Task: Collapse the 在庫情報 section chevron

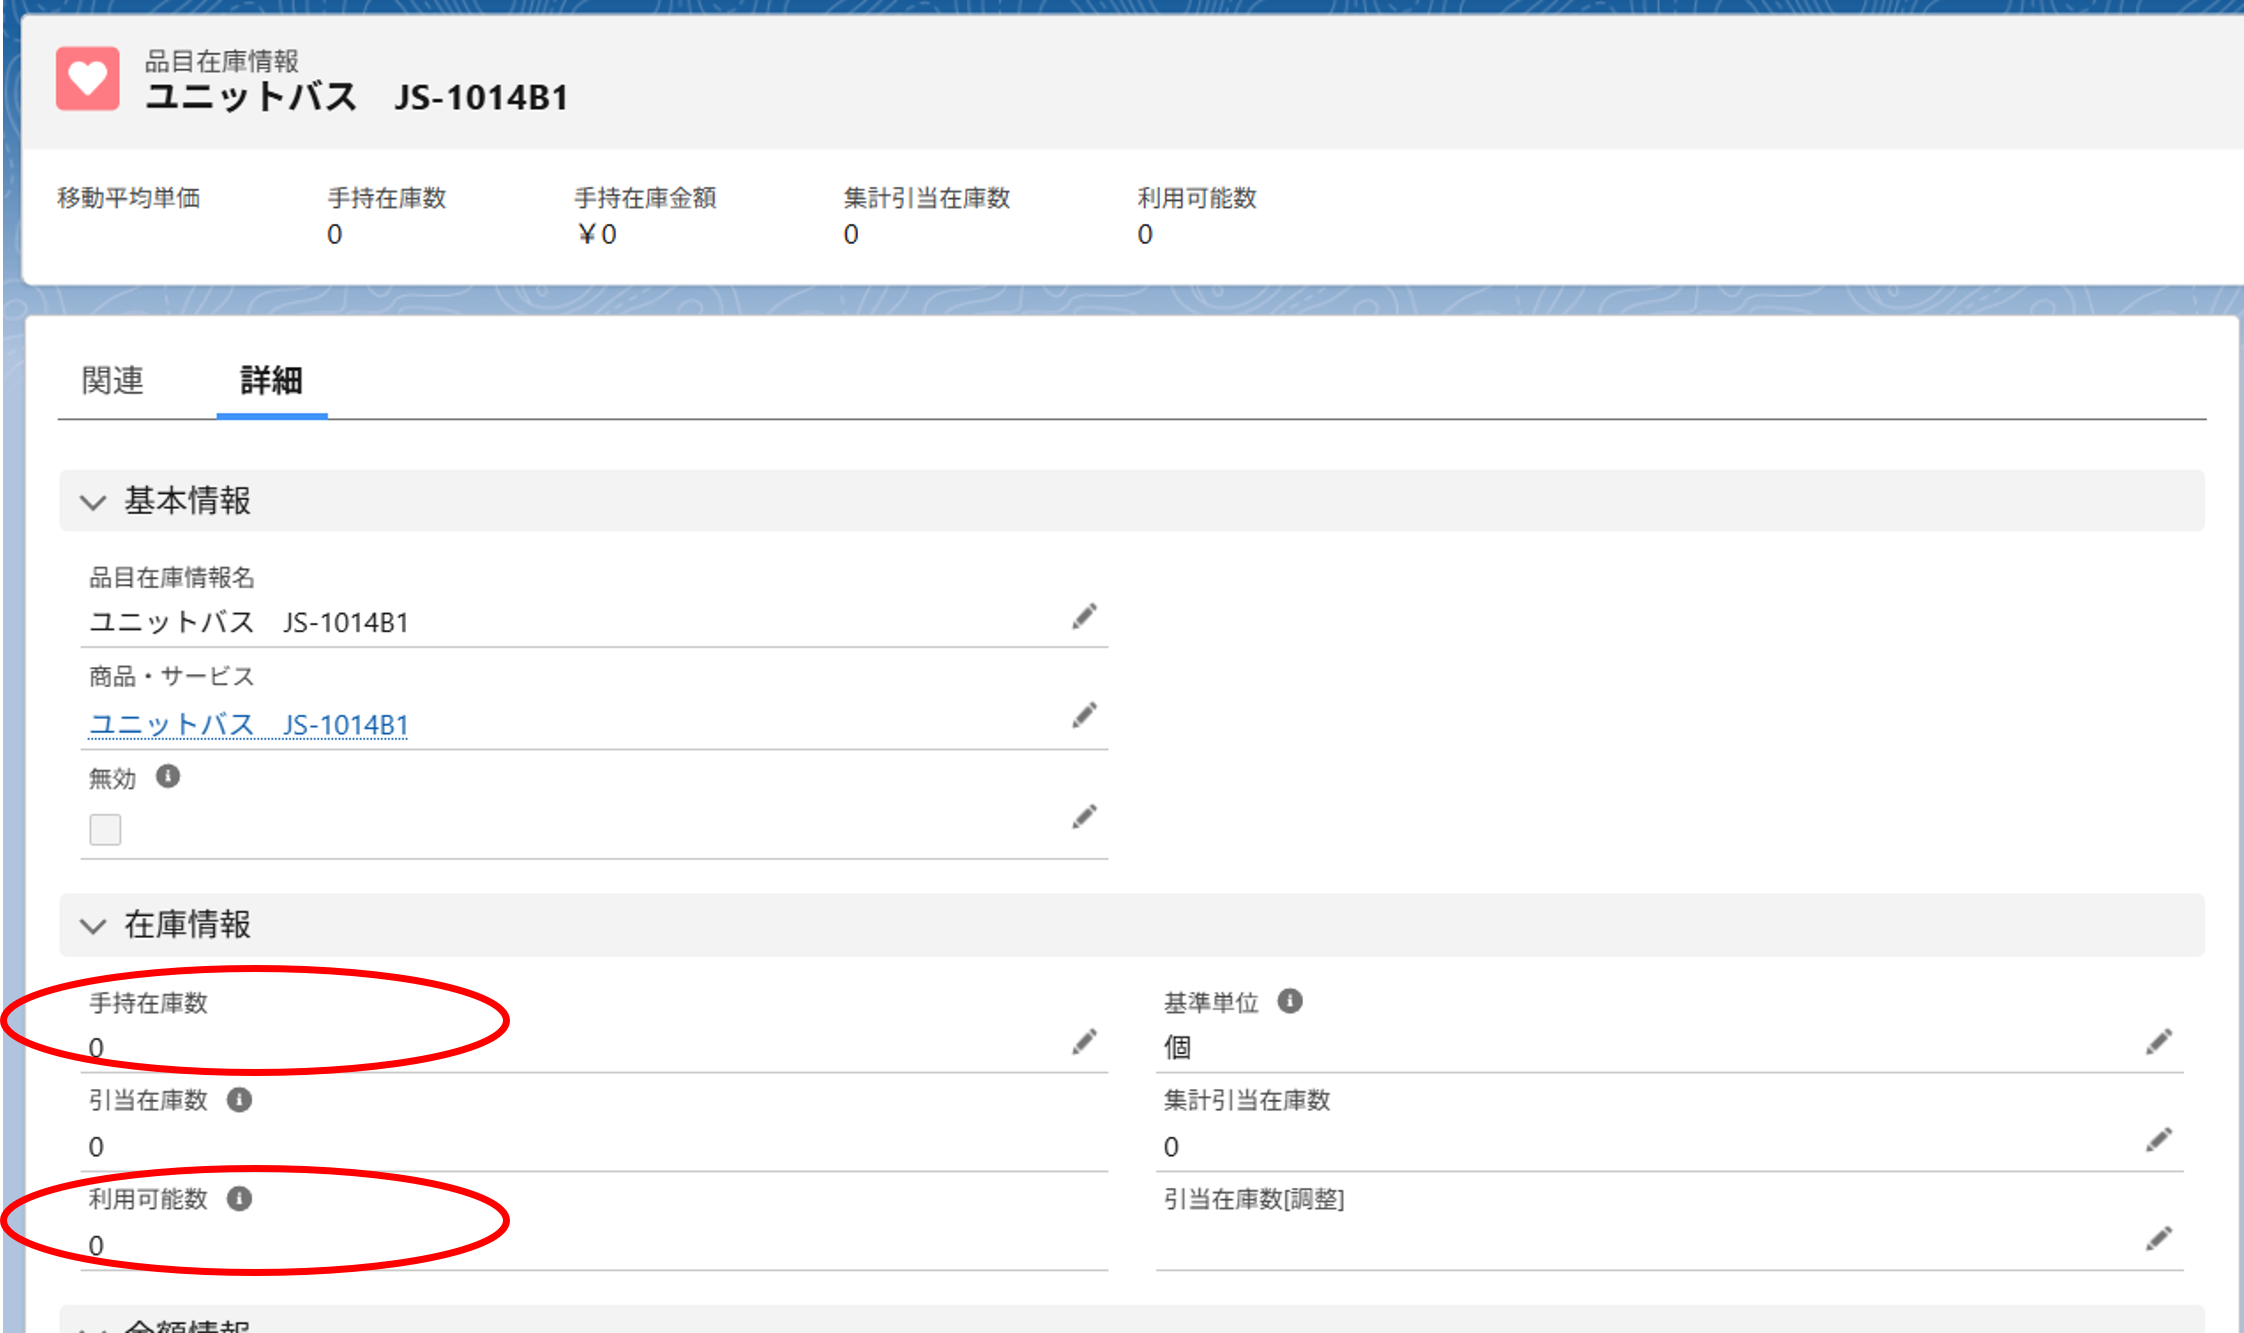Action: 93,926
